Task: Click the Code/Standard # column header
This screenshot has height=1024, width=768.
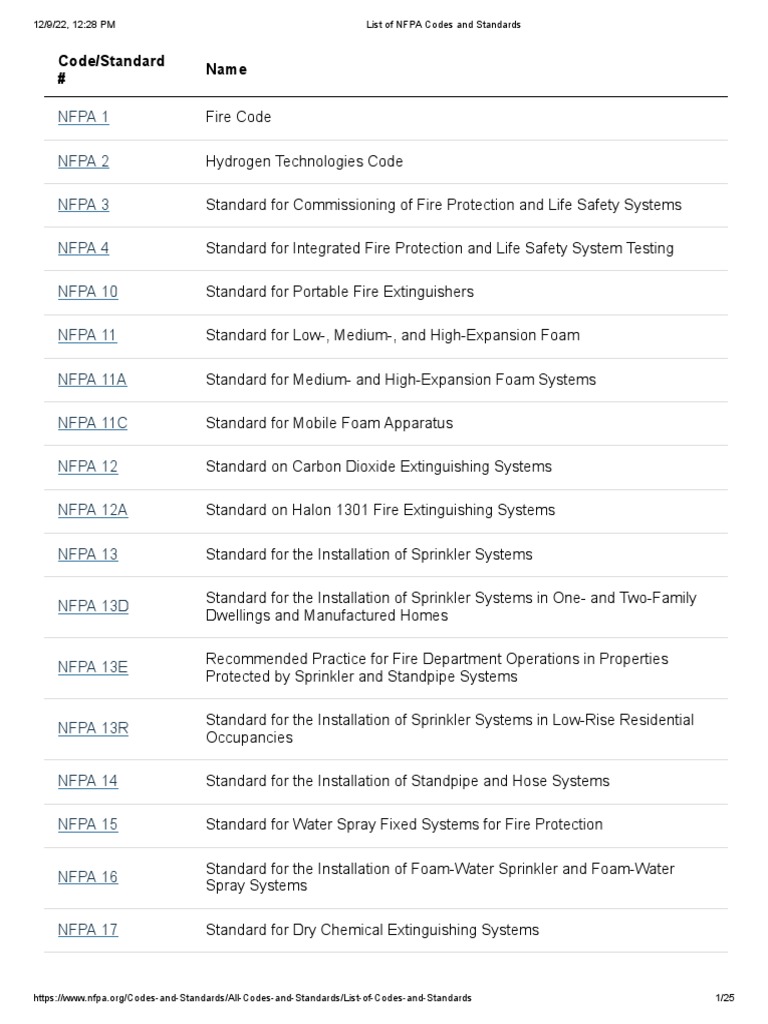Action: 111,69
